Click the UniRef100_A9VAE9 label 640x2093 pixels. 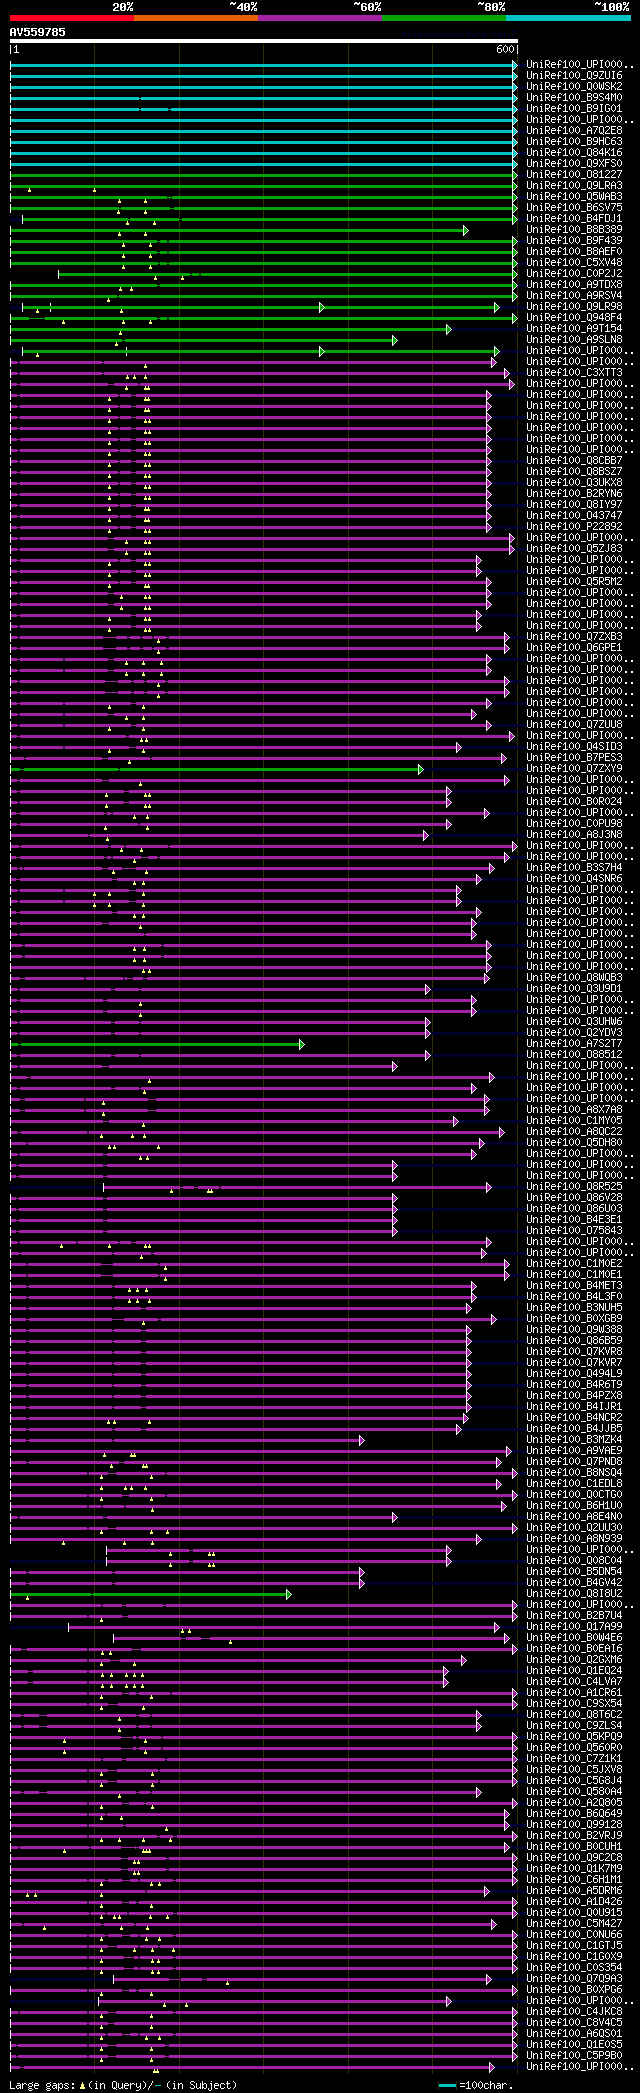point(574,1451)
